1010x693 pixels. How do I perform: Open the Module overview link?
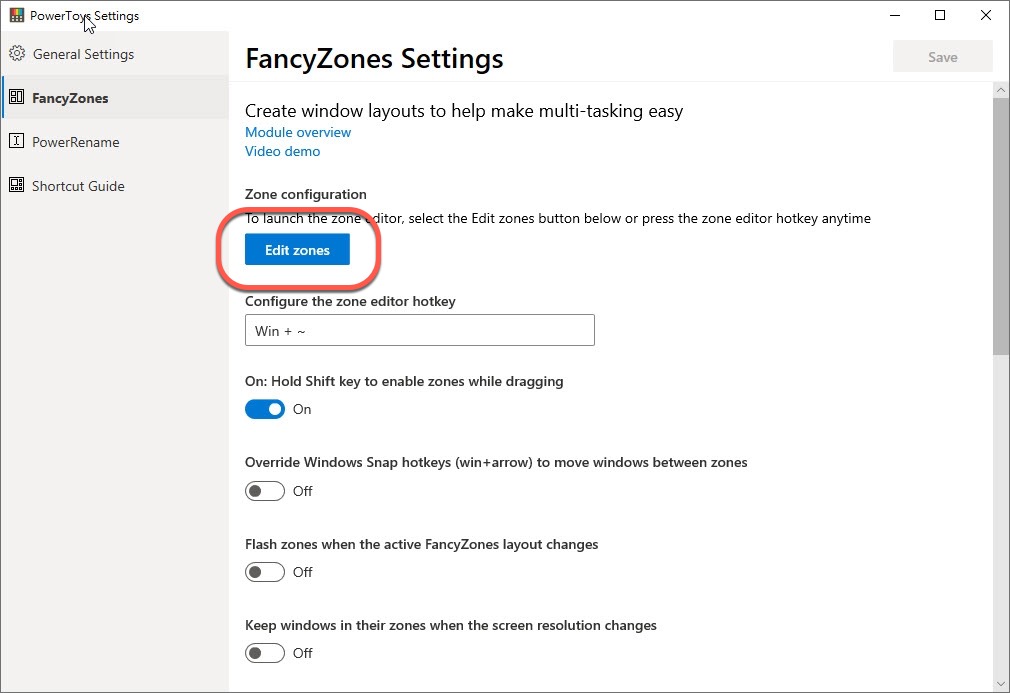click(298, 132)
